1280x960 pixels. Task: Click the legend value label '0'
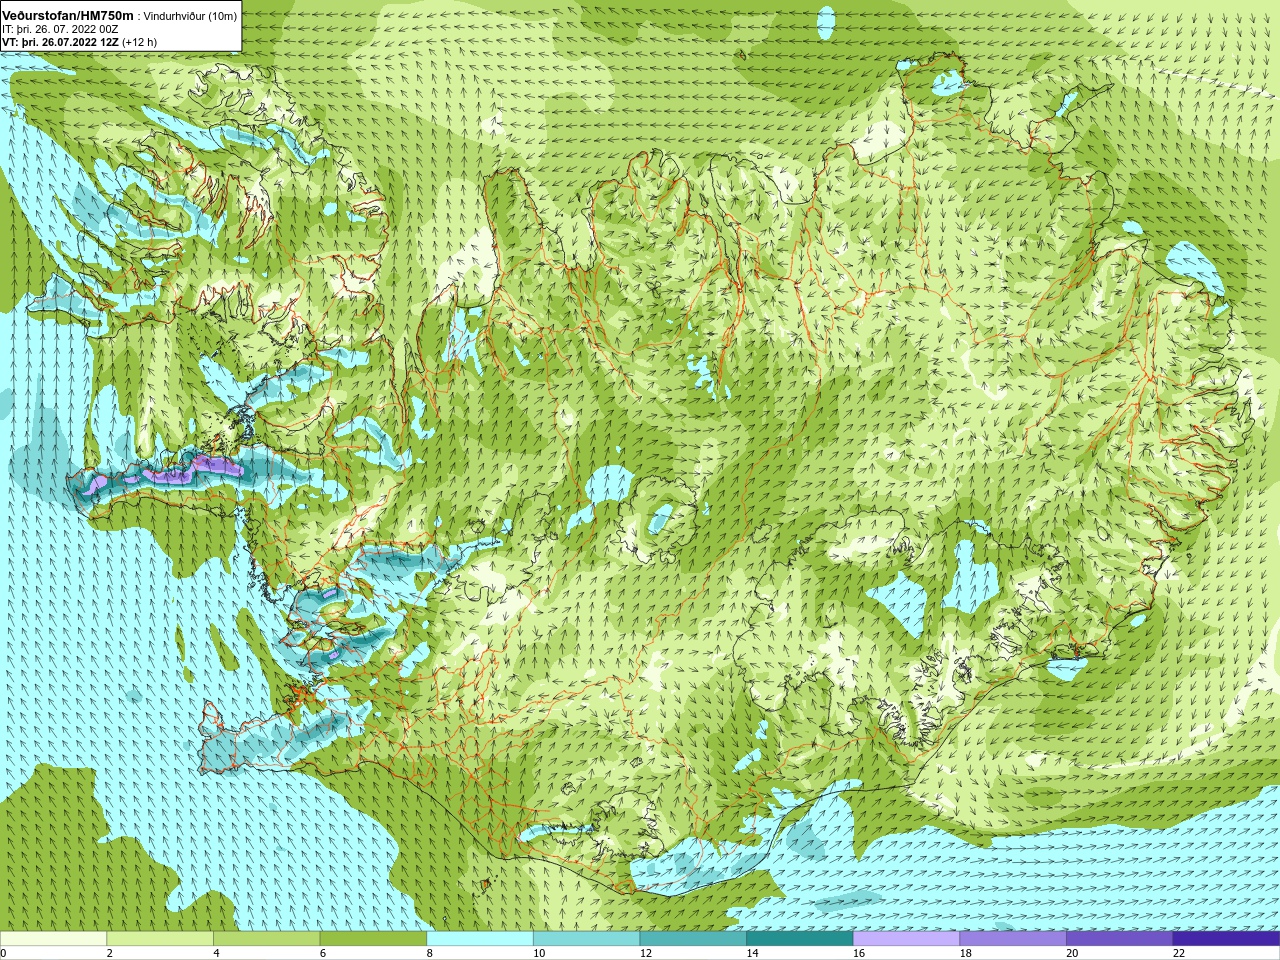[x=4, y=953]
